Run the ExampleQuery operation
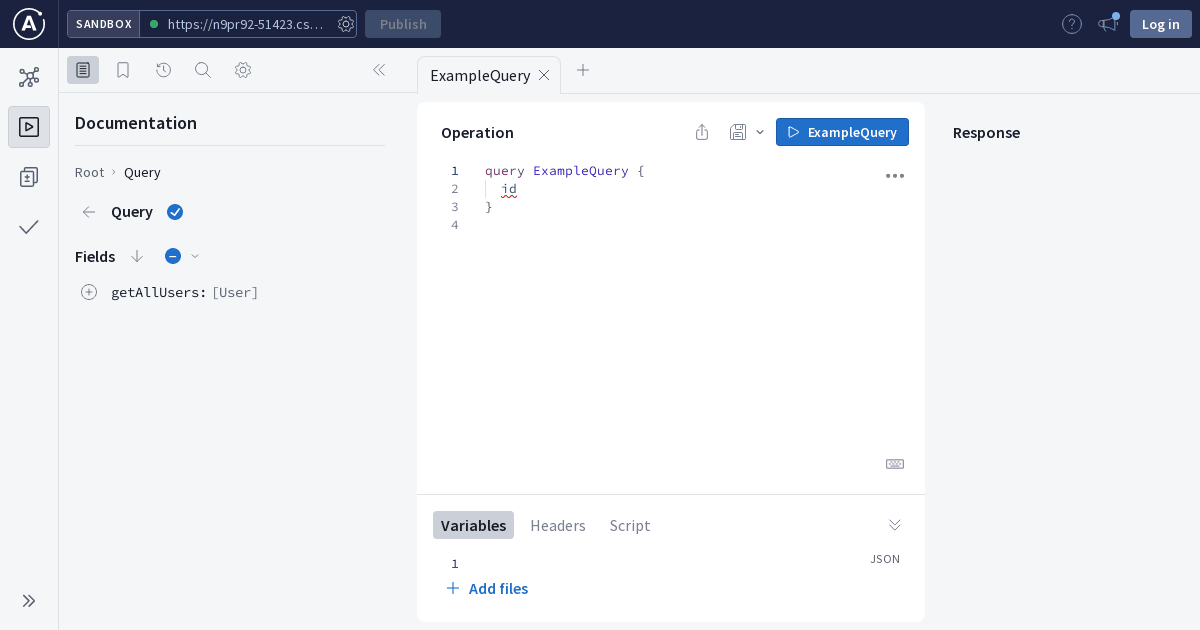This screenshot has height=630, width=1200. [x=842, y=132]
